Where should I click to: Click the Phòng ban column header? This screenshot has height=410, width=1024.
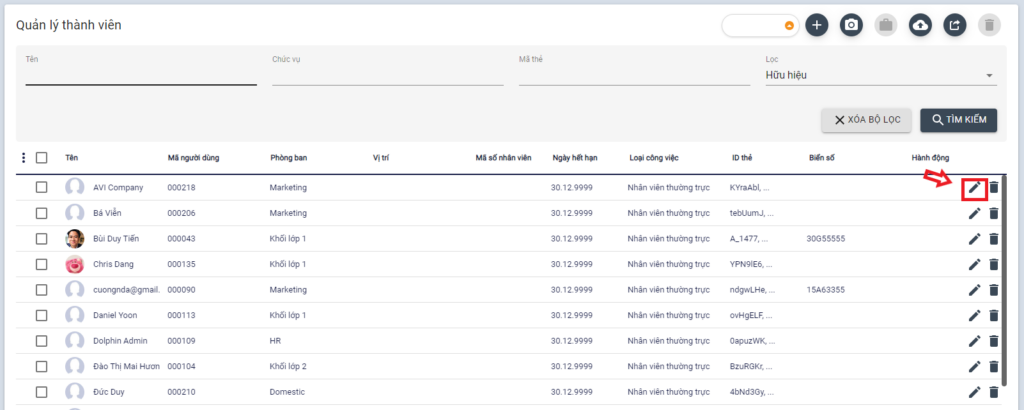pyautogui.click(x=288, y=158)
